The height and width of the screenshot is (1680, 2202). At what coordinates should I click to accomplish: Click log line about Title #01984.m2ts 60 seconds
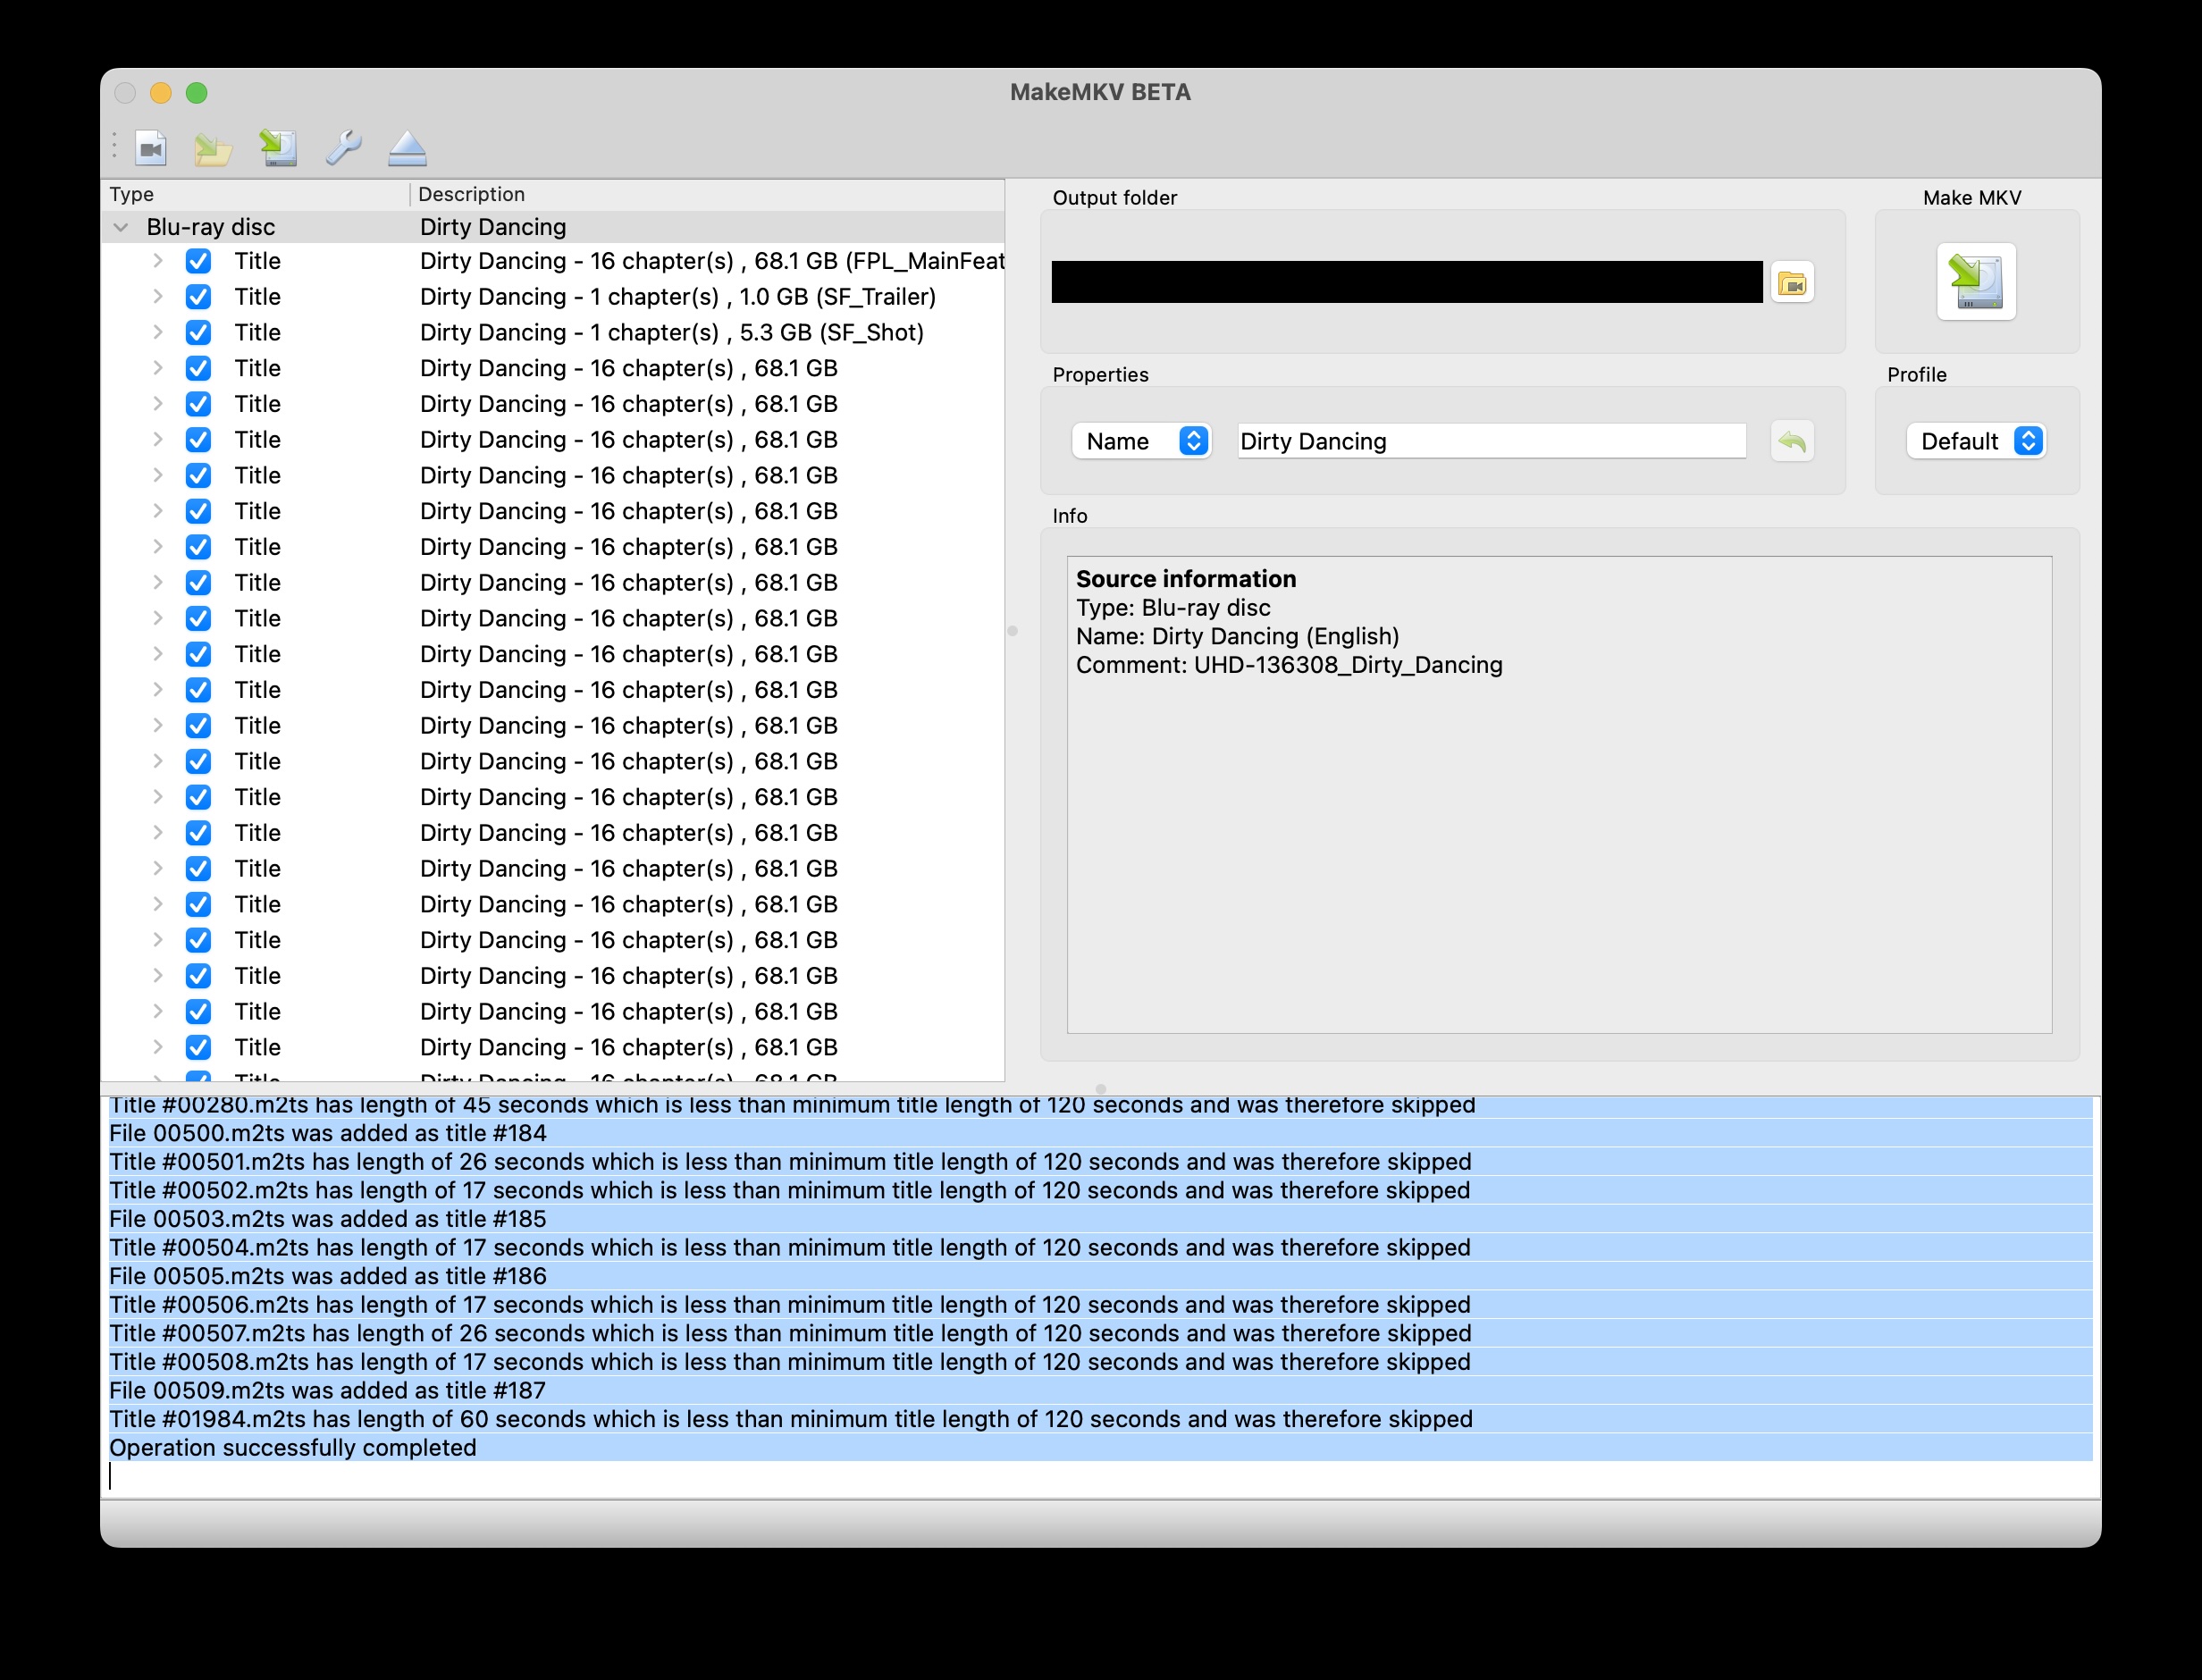pos(791,1419)
